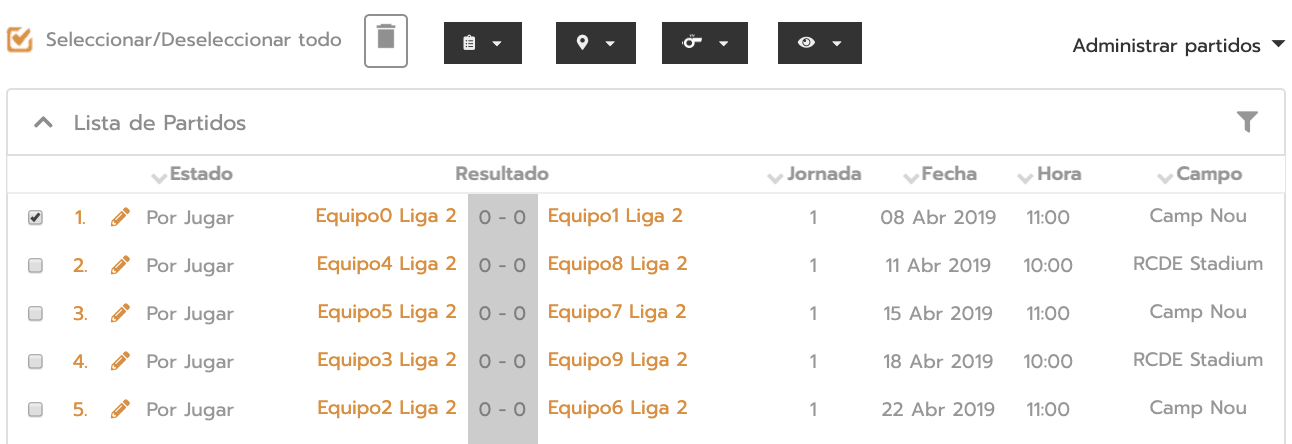The image size is (1292, 444).
Task: Sort by the Fecha column header
Action: (x=948, y=174)
